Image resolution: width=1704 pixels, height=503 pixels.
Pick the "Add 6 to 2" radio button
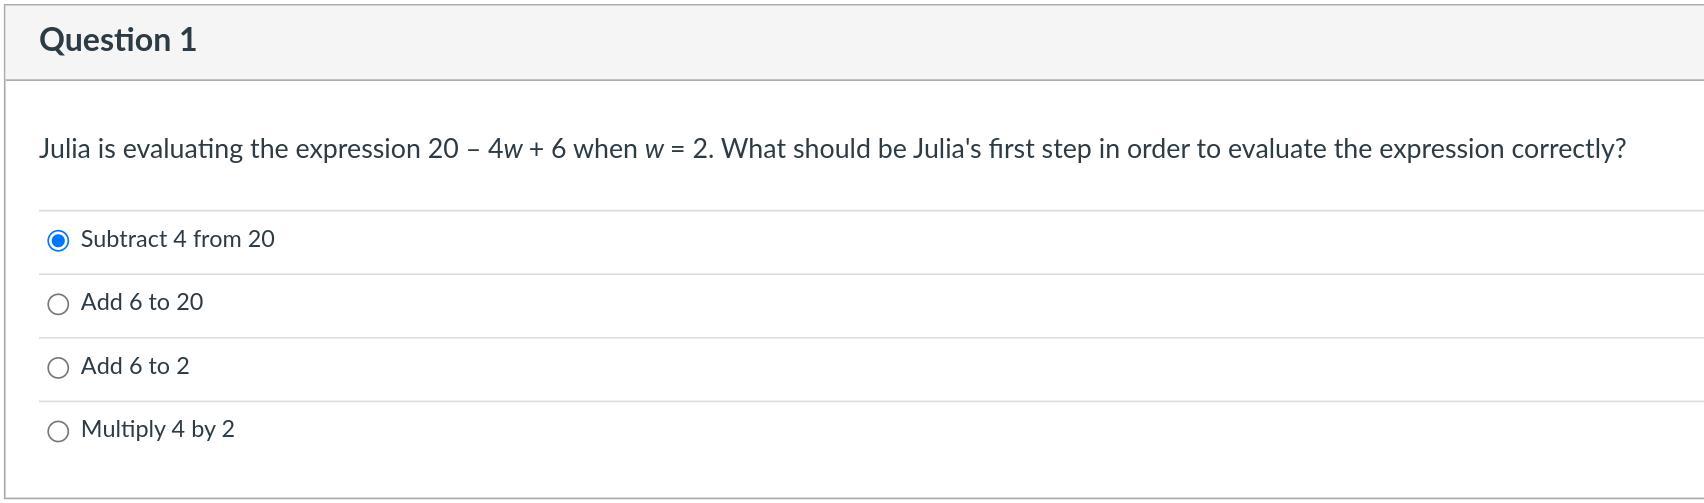pos(58,368)
